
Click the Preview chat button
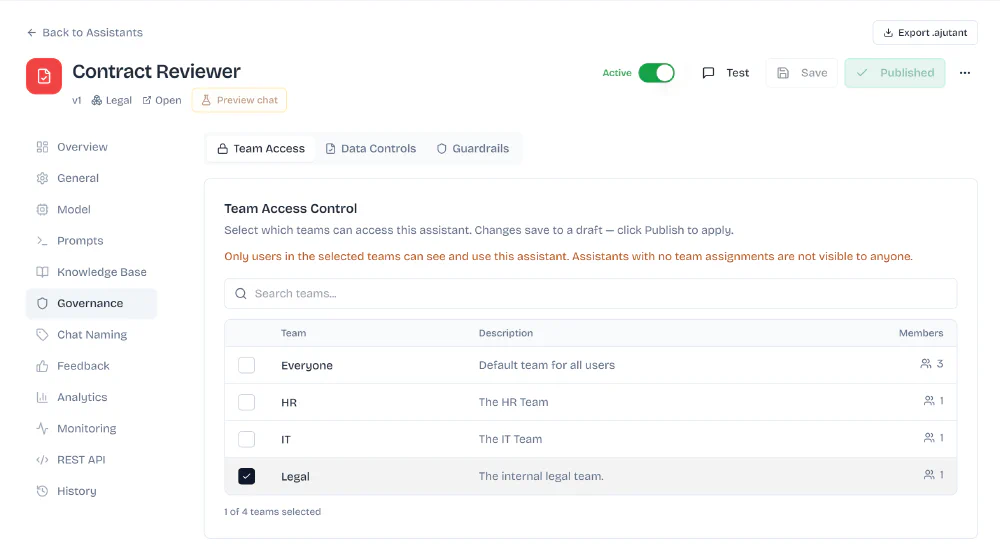point(239,100)
